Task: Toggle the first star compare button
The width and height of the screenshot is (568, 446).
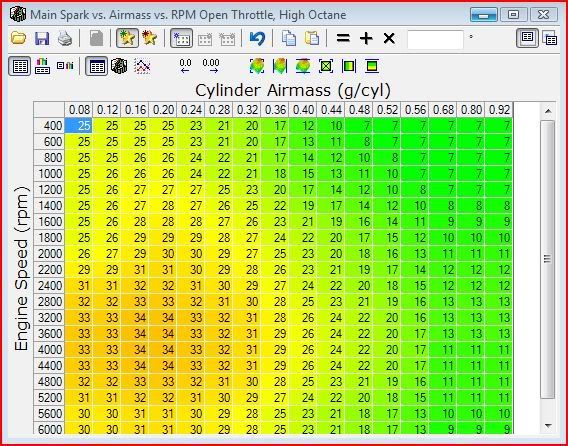Action: (128, 38)
